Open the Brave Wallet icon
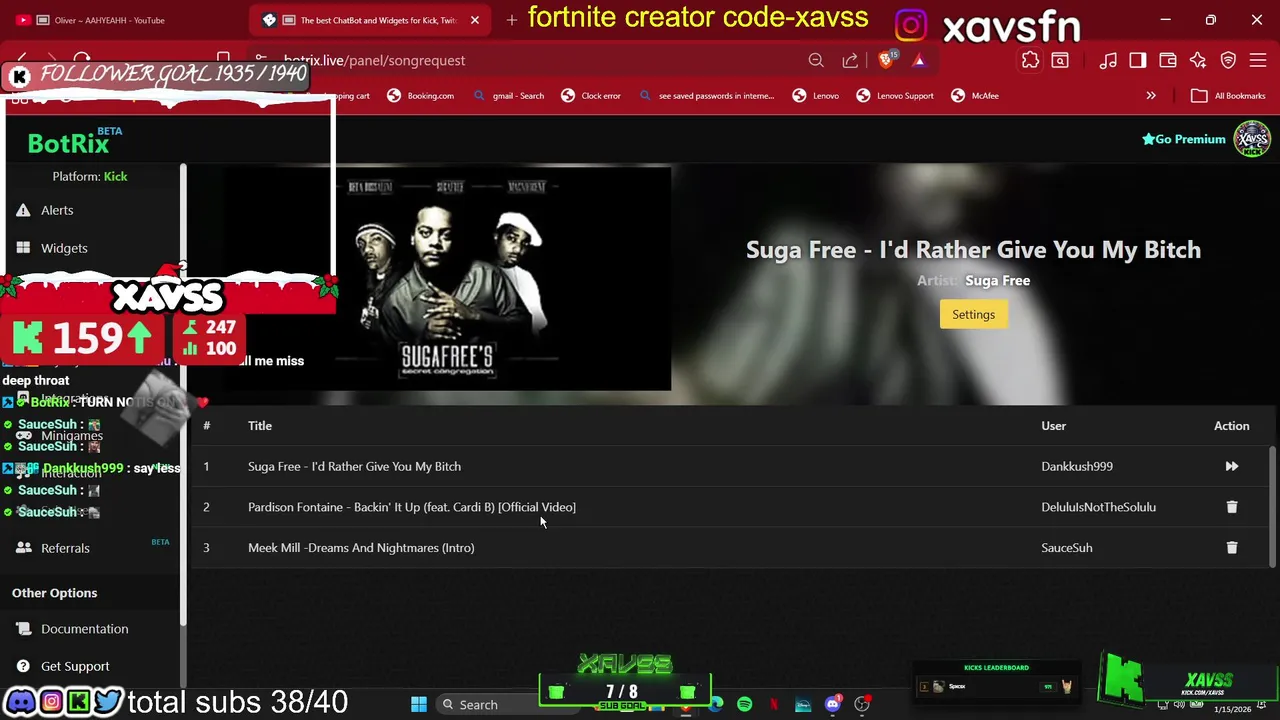 1168,60
